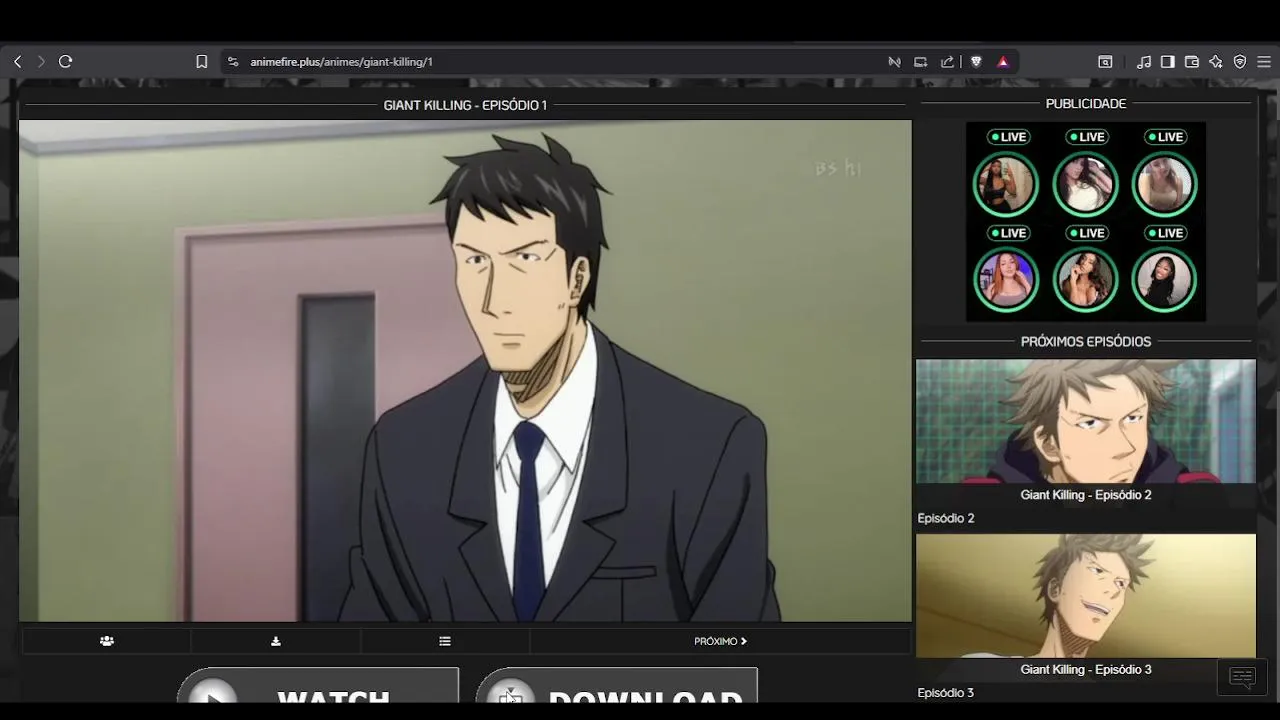
Task: Open the top-middle LIVE profile in the ad
Action: pyautogui.click(x=1085, y=184)
